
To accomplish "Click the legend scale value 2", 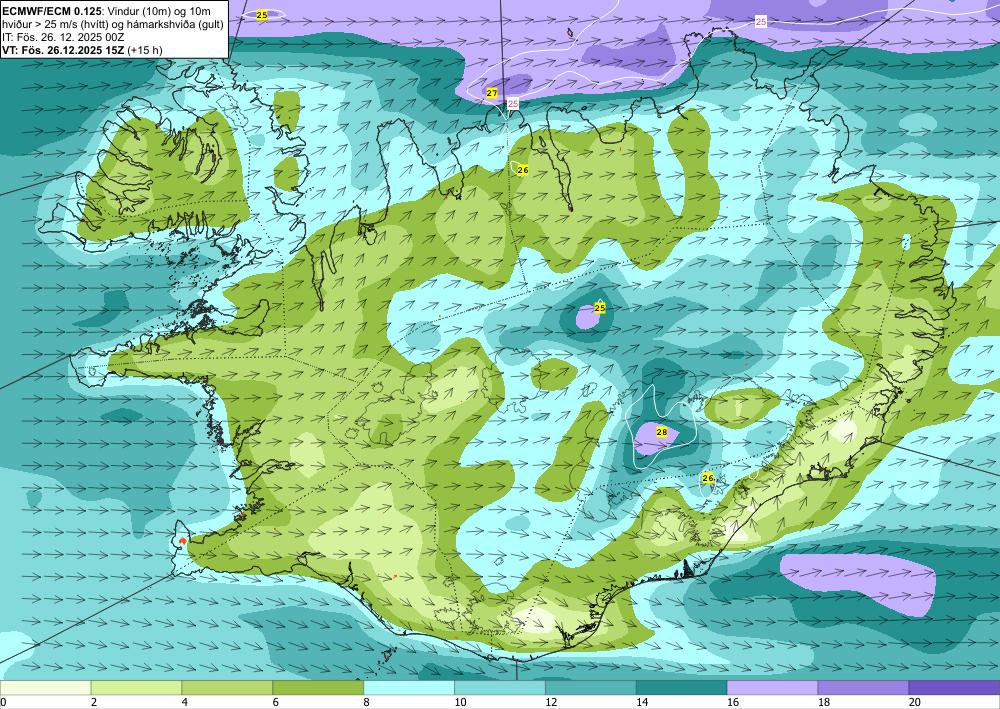I will 94,702.
